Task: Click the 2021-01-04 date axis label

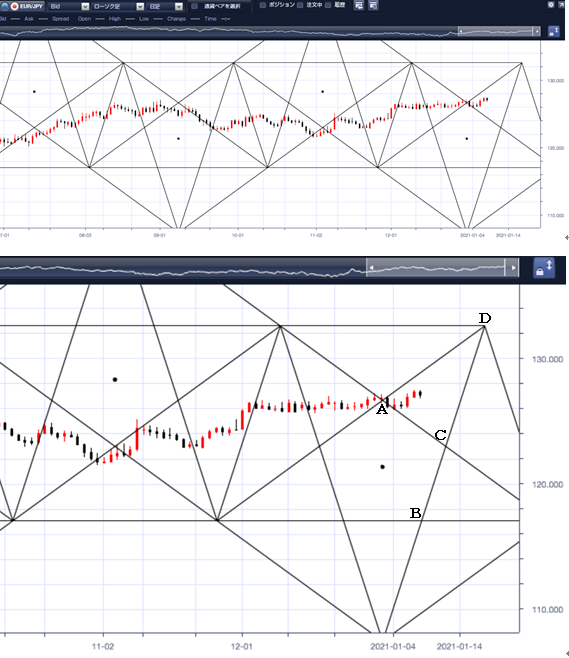Action: pyautogui.click(x=393, y=646)
